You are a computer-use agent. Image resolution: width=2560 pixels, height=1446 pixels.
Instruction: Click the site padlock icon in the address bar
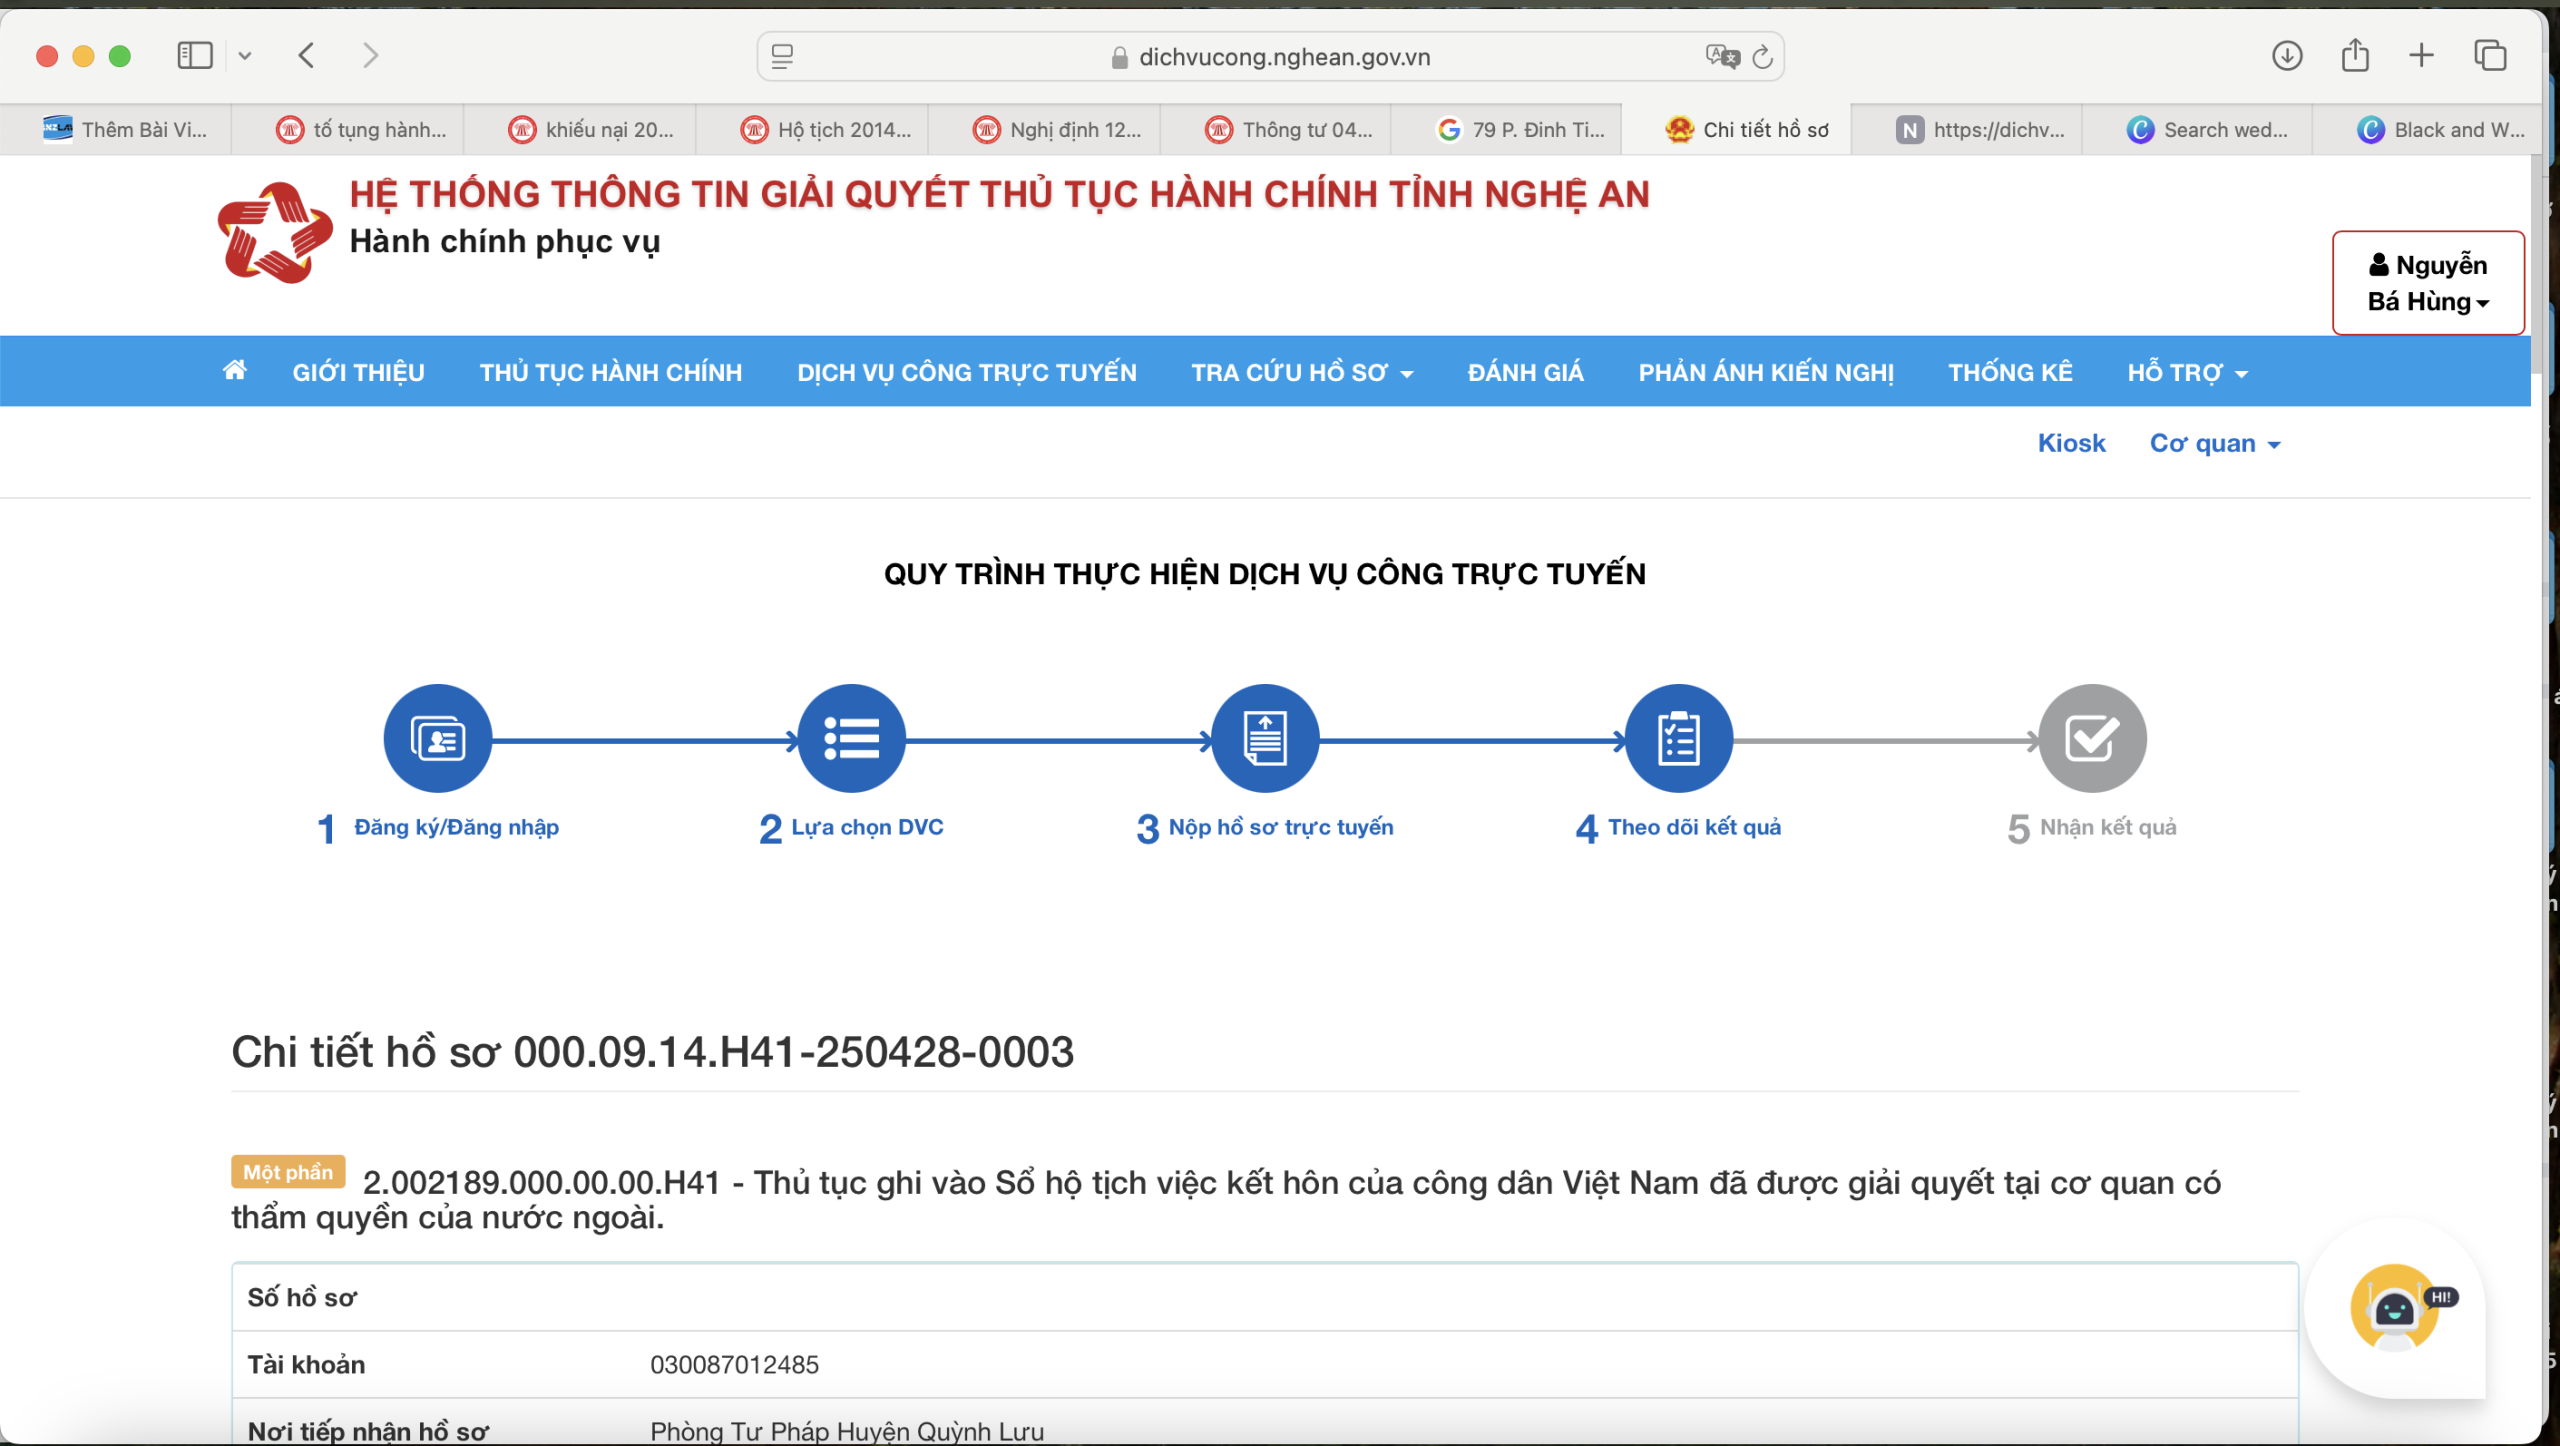[x=1120, y=58]
